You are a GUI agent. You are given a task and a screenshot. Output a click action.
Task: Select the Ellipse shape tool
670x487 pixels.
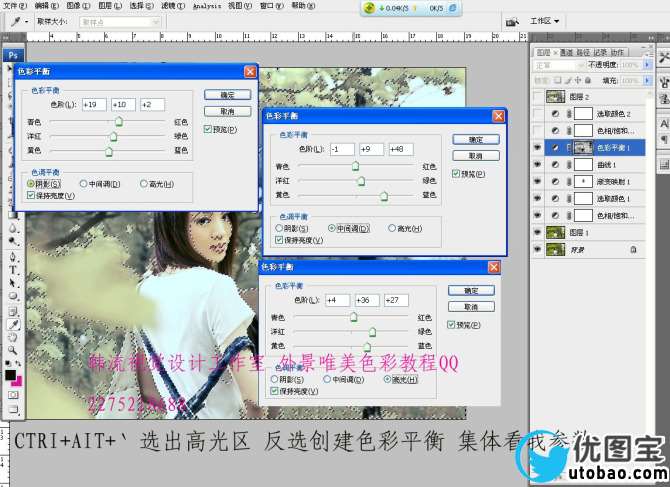(x=13, y=296)
